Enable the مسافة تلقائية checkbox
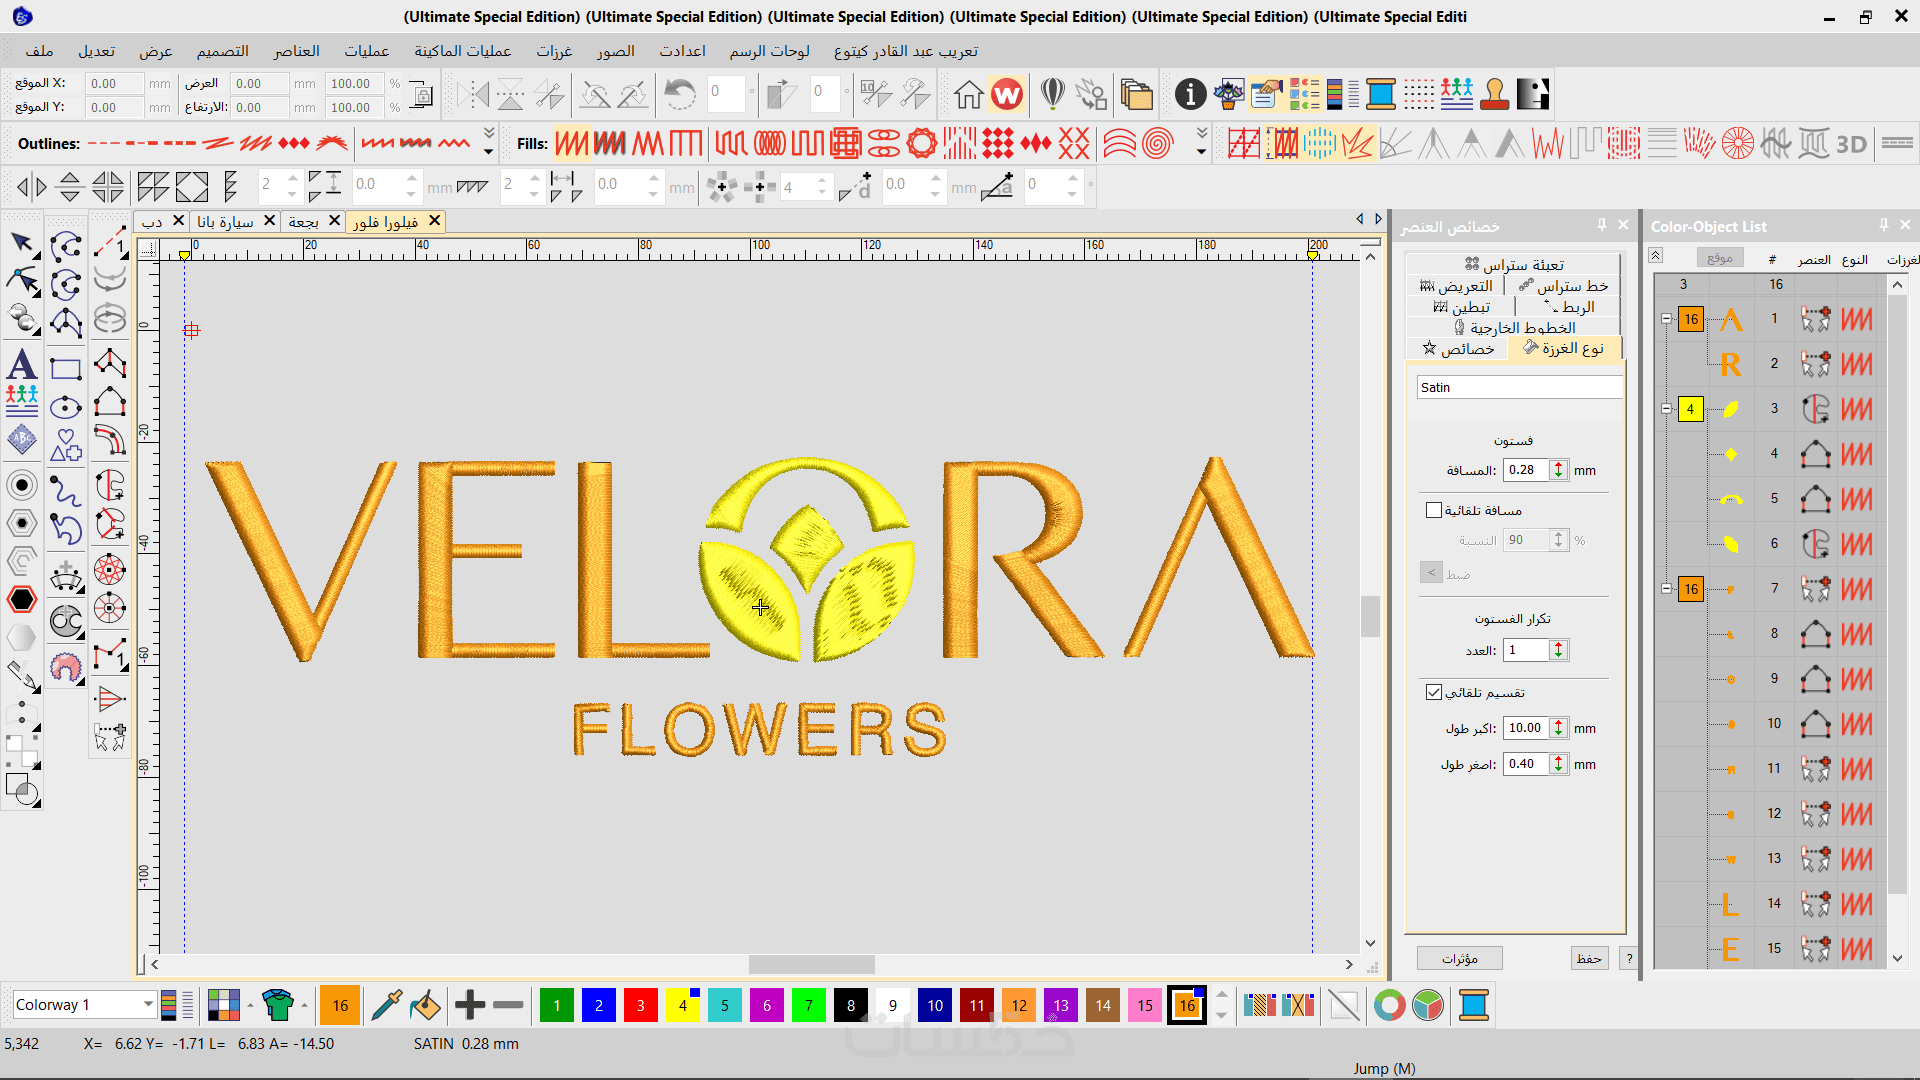Image resolution: width=1920 pixels, height=1080 pixels. 1434,510
